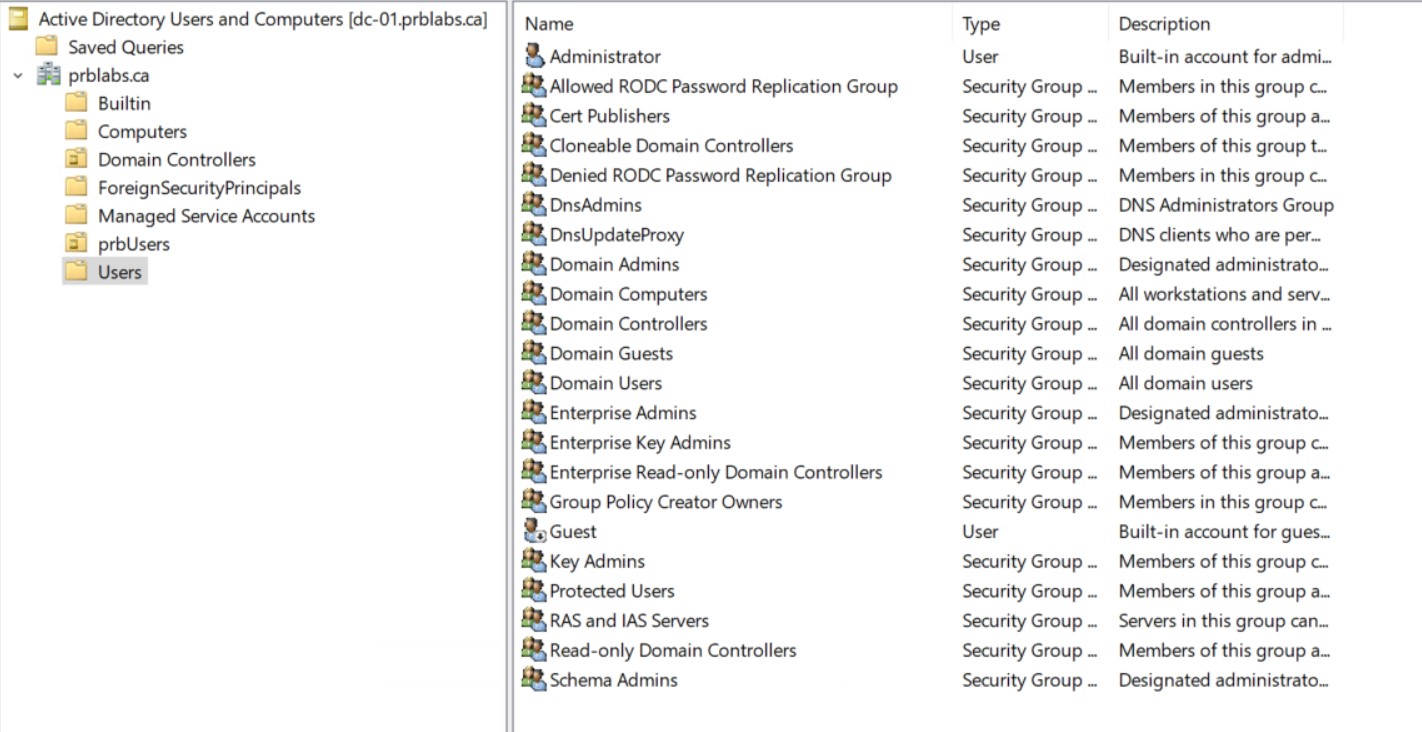
Task: Click the Enterprise Admins group icon
Action: (x=534, y=412)
